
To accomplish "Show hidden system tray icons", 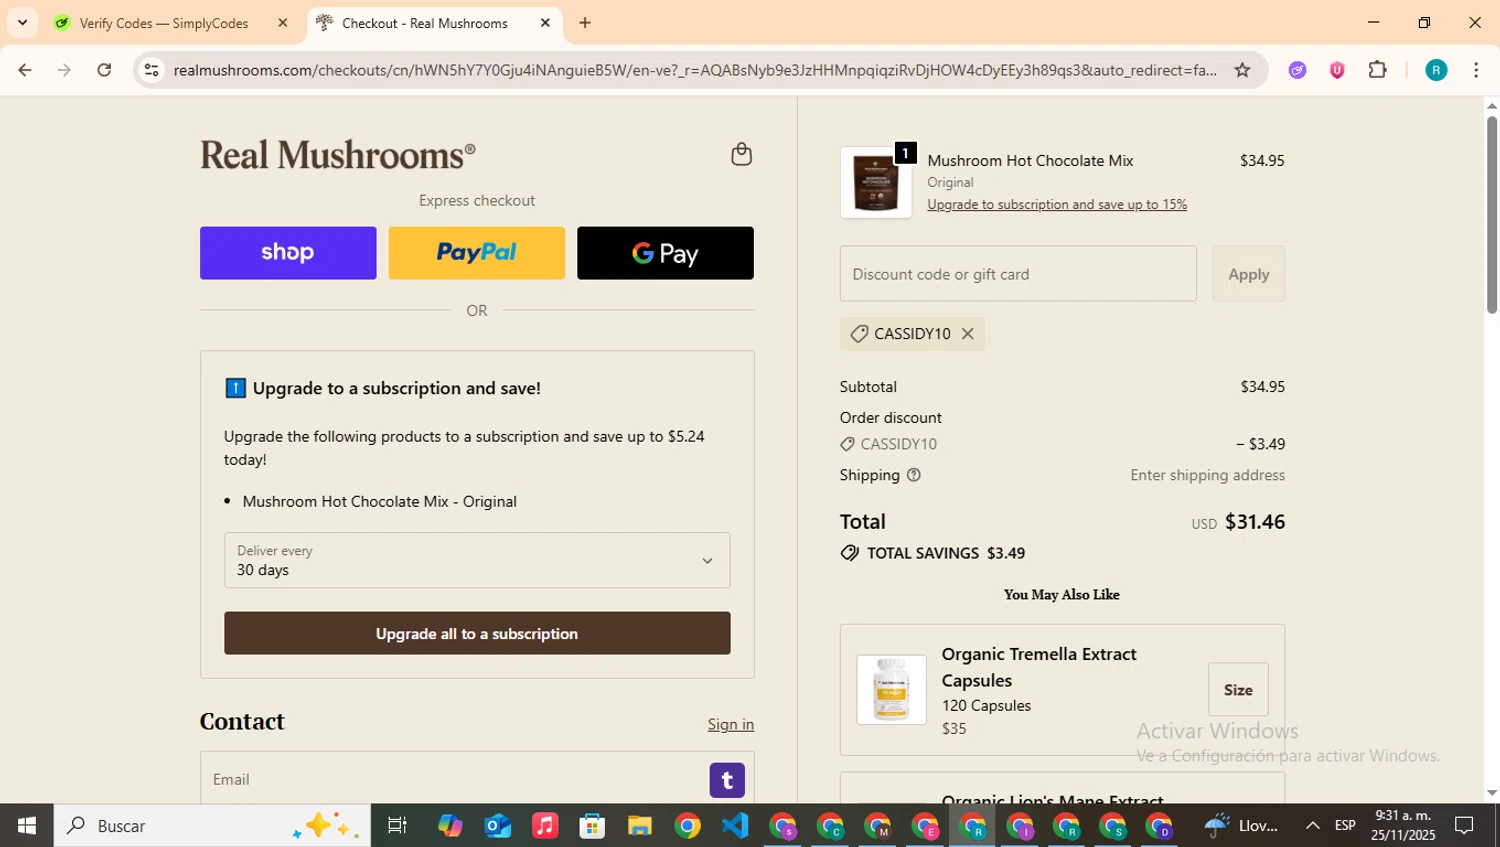I will [1312, 826].
